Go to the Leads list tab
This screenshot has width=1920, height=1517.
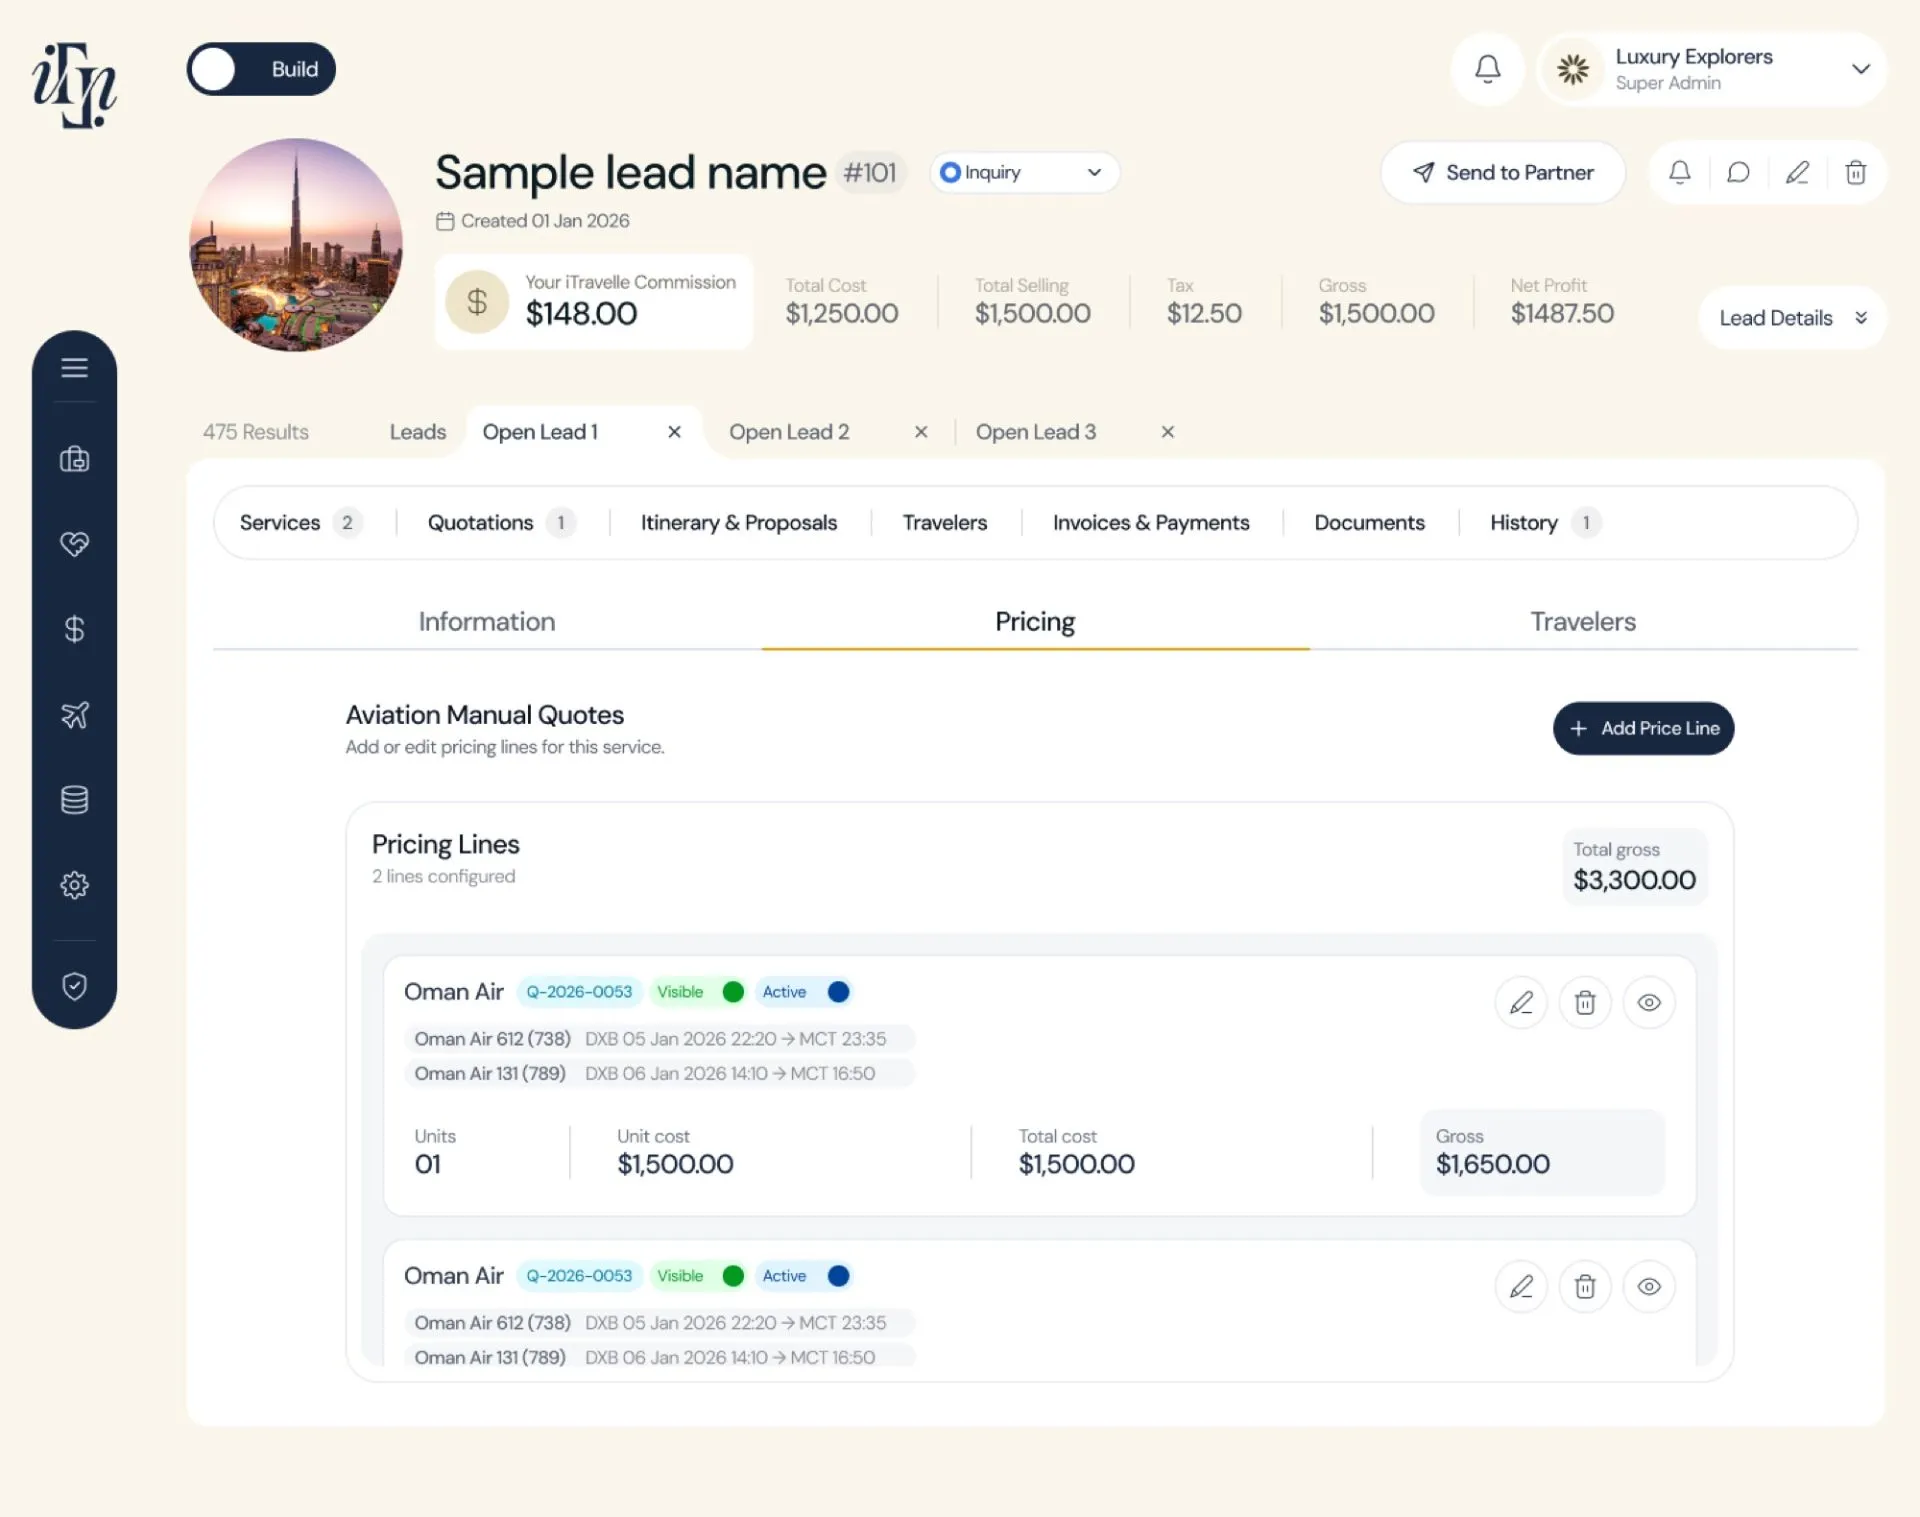418,431
